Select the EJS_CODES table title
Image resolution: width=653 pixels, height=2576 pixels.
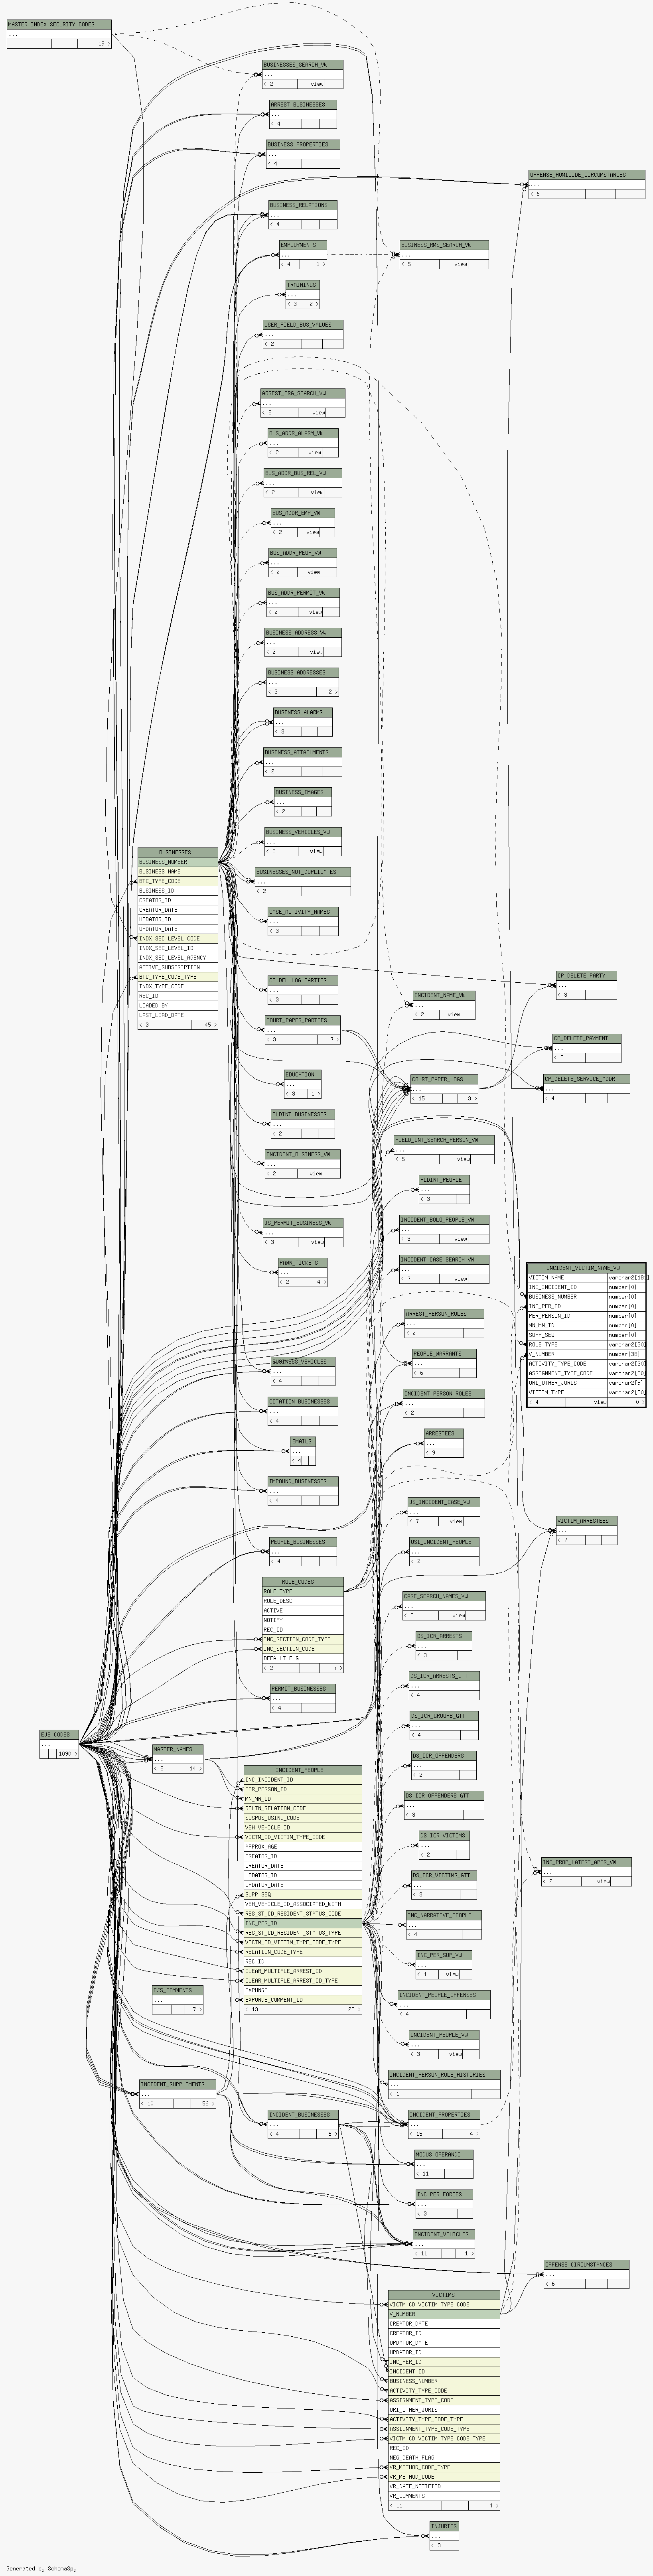click(x=59, y=1735)
